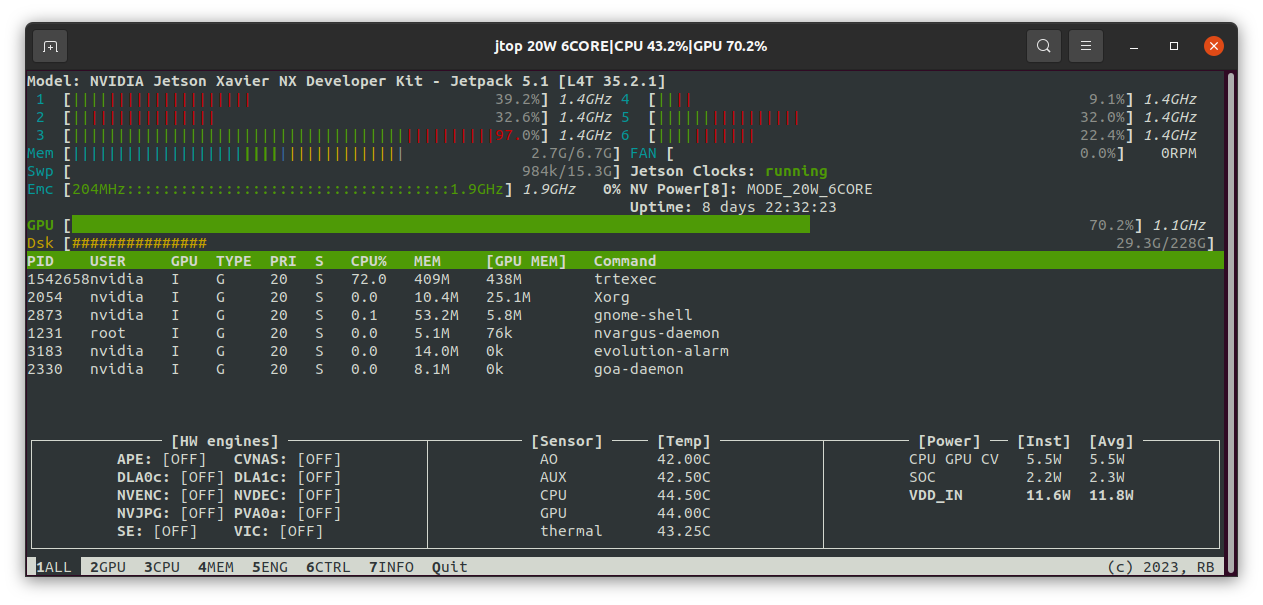Image resolution: width=1263 pixels, height=605 pixels.
Task: View the 7INFO tab
Action: (391, 567)
